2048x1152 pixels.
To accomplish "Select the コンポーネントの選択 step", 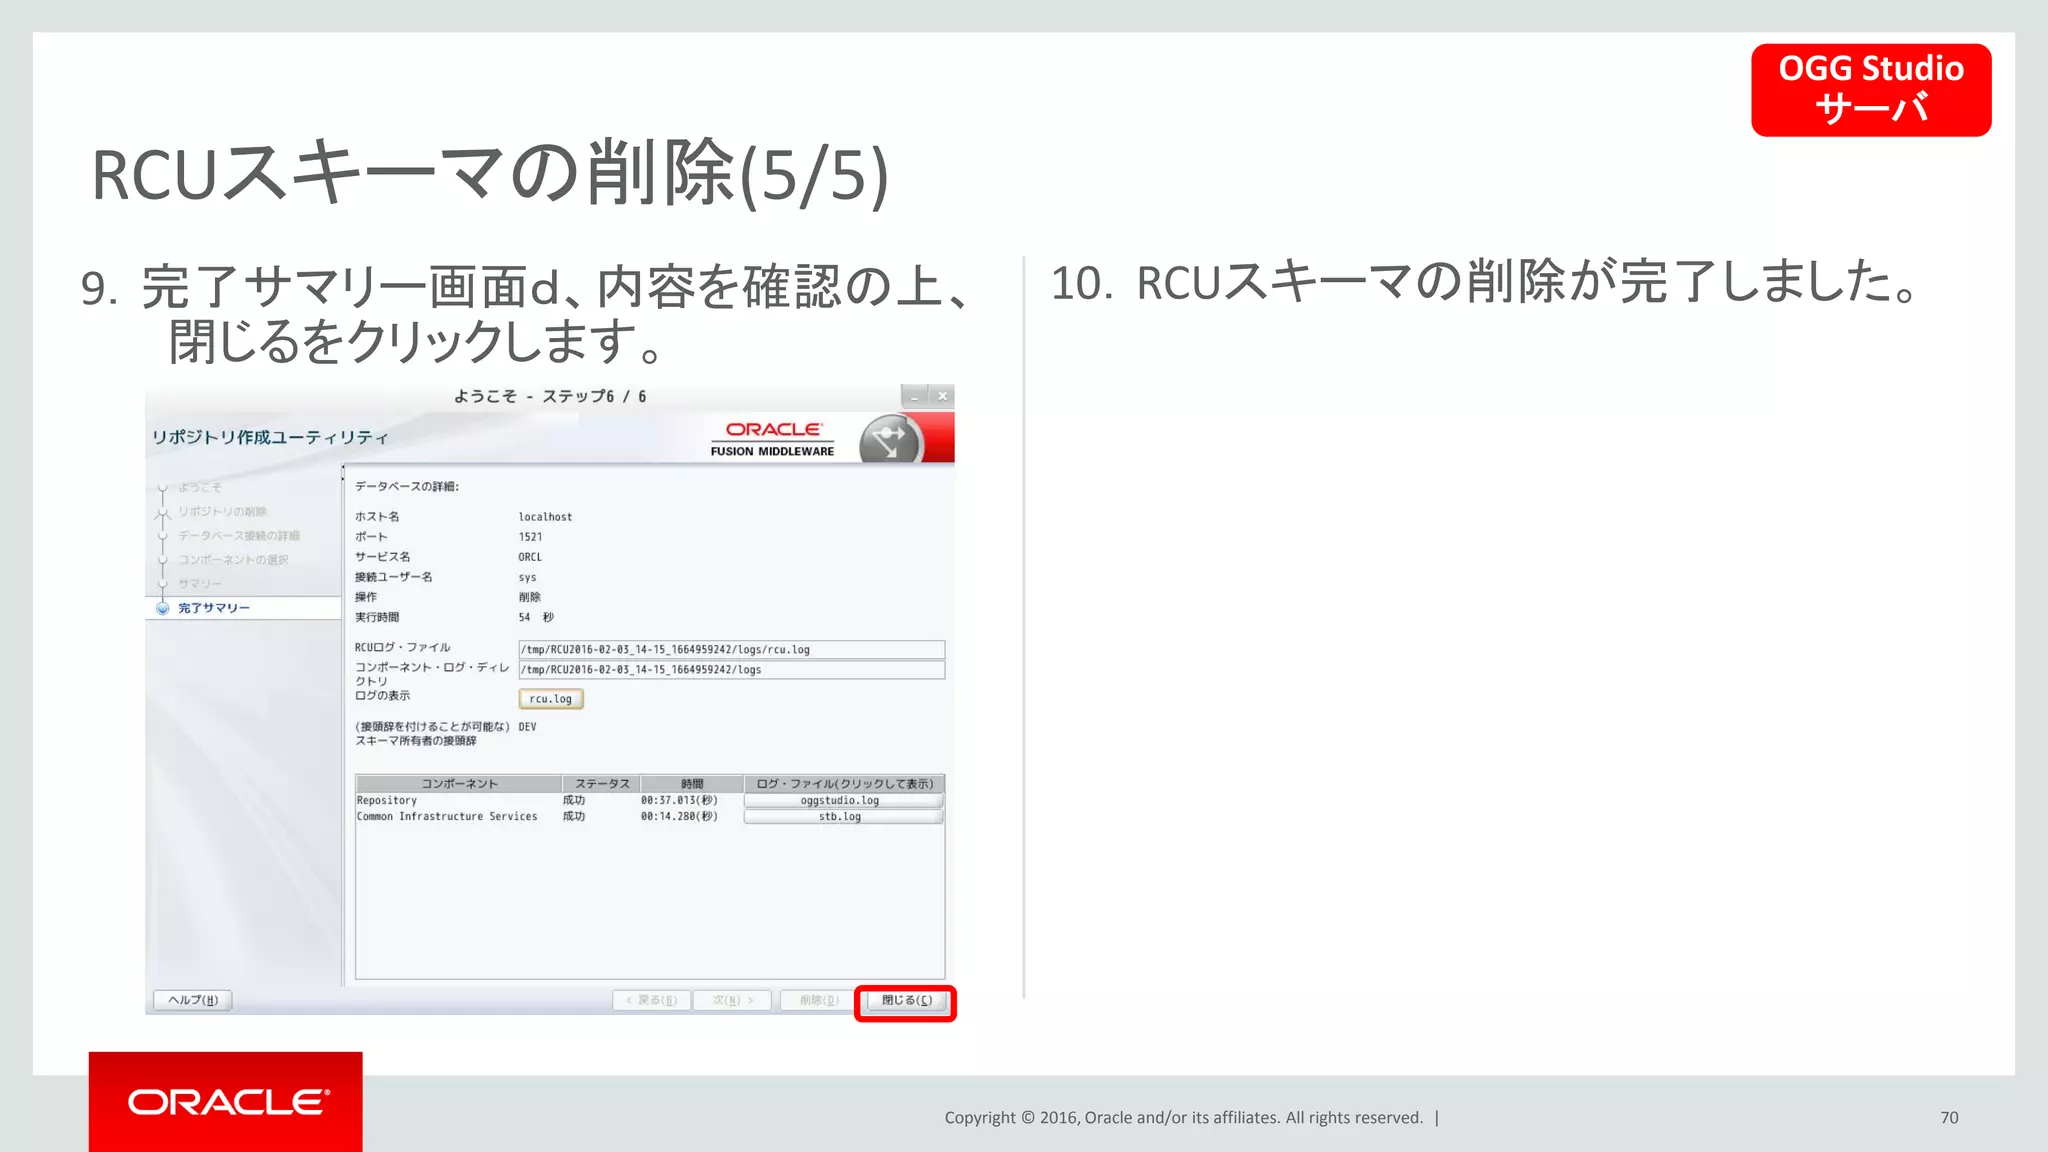I will [x=233, y=560].
